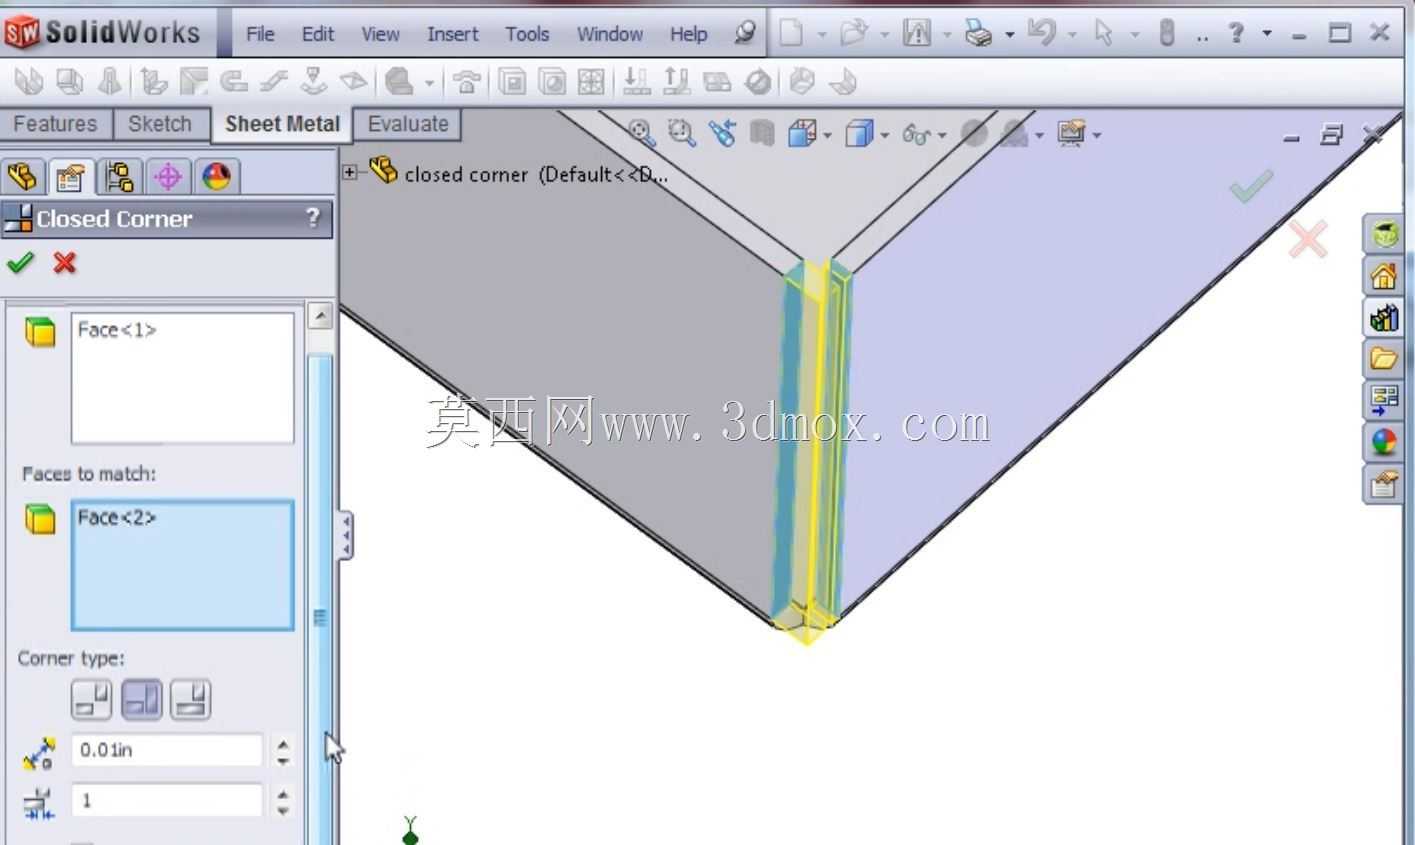Open Custom Properties icon in task pane

[1384, 484]
